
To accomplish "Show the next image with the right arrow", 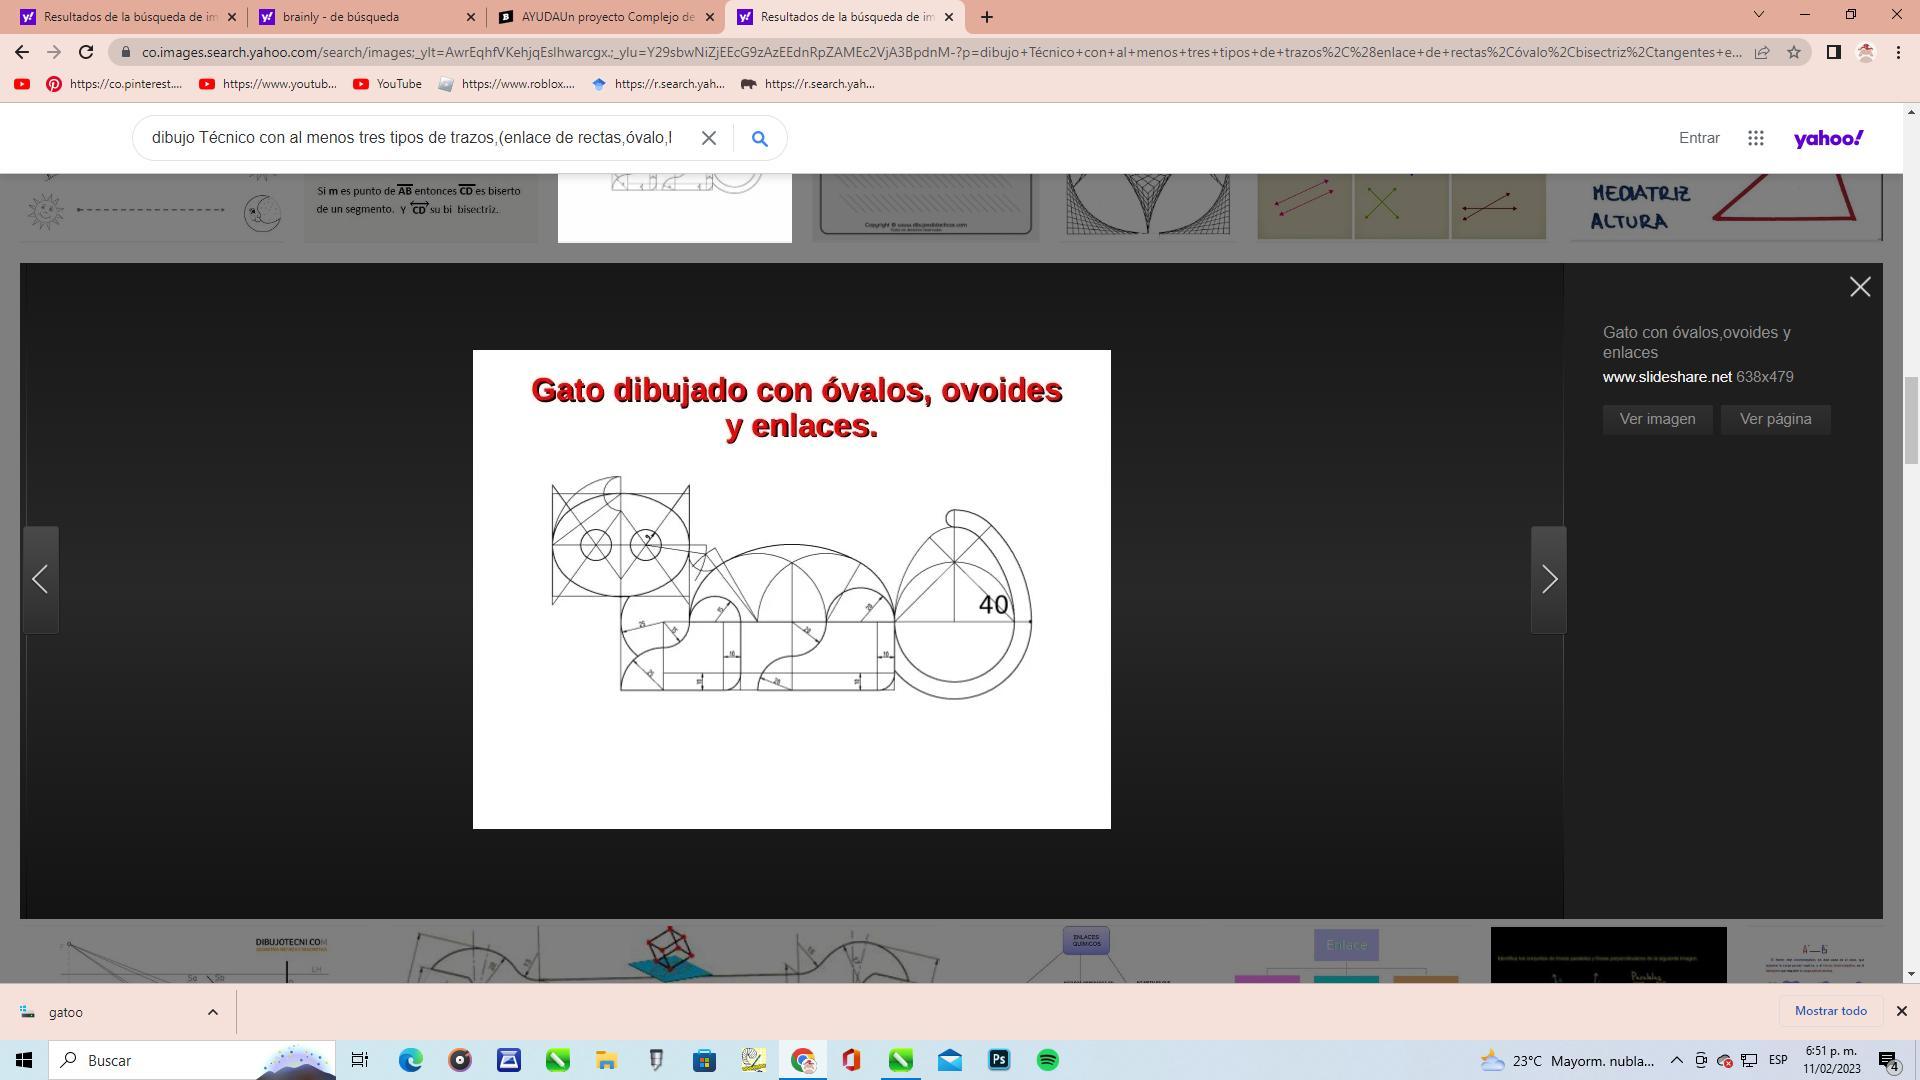I will pos(1549,579).
